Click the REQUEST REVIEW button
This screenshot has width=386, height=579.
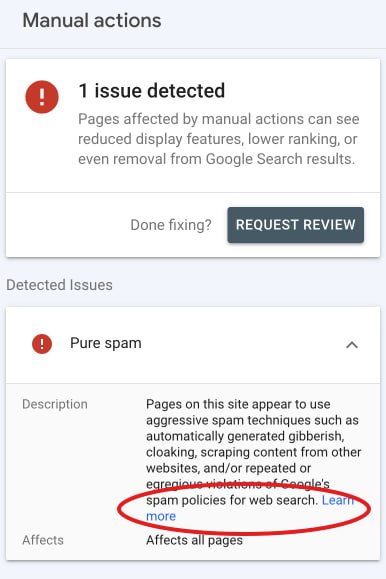click(296, 225)
